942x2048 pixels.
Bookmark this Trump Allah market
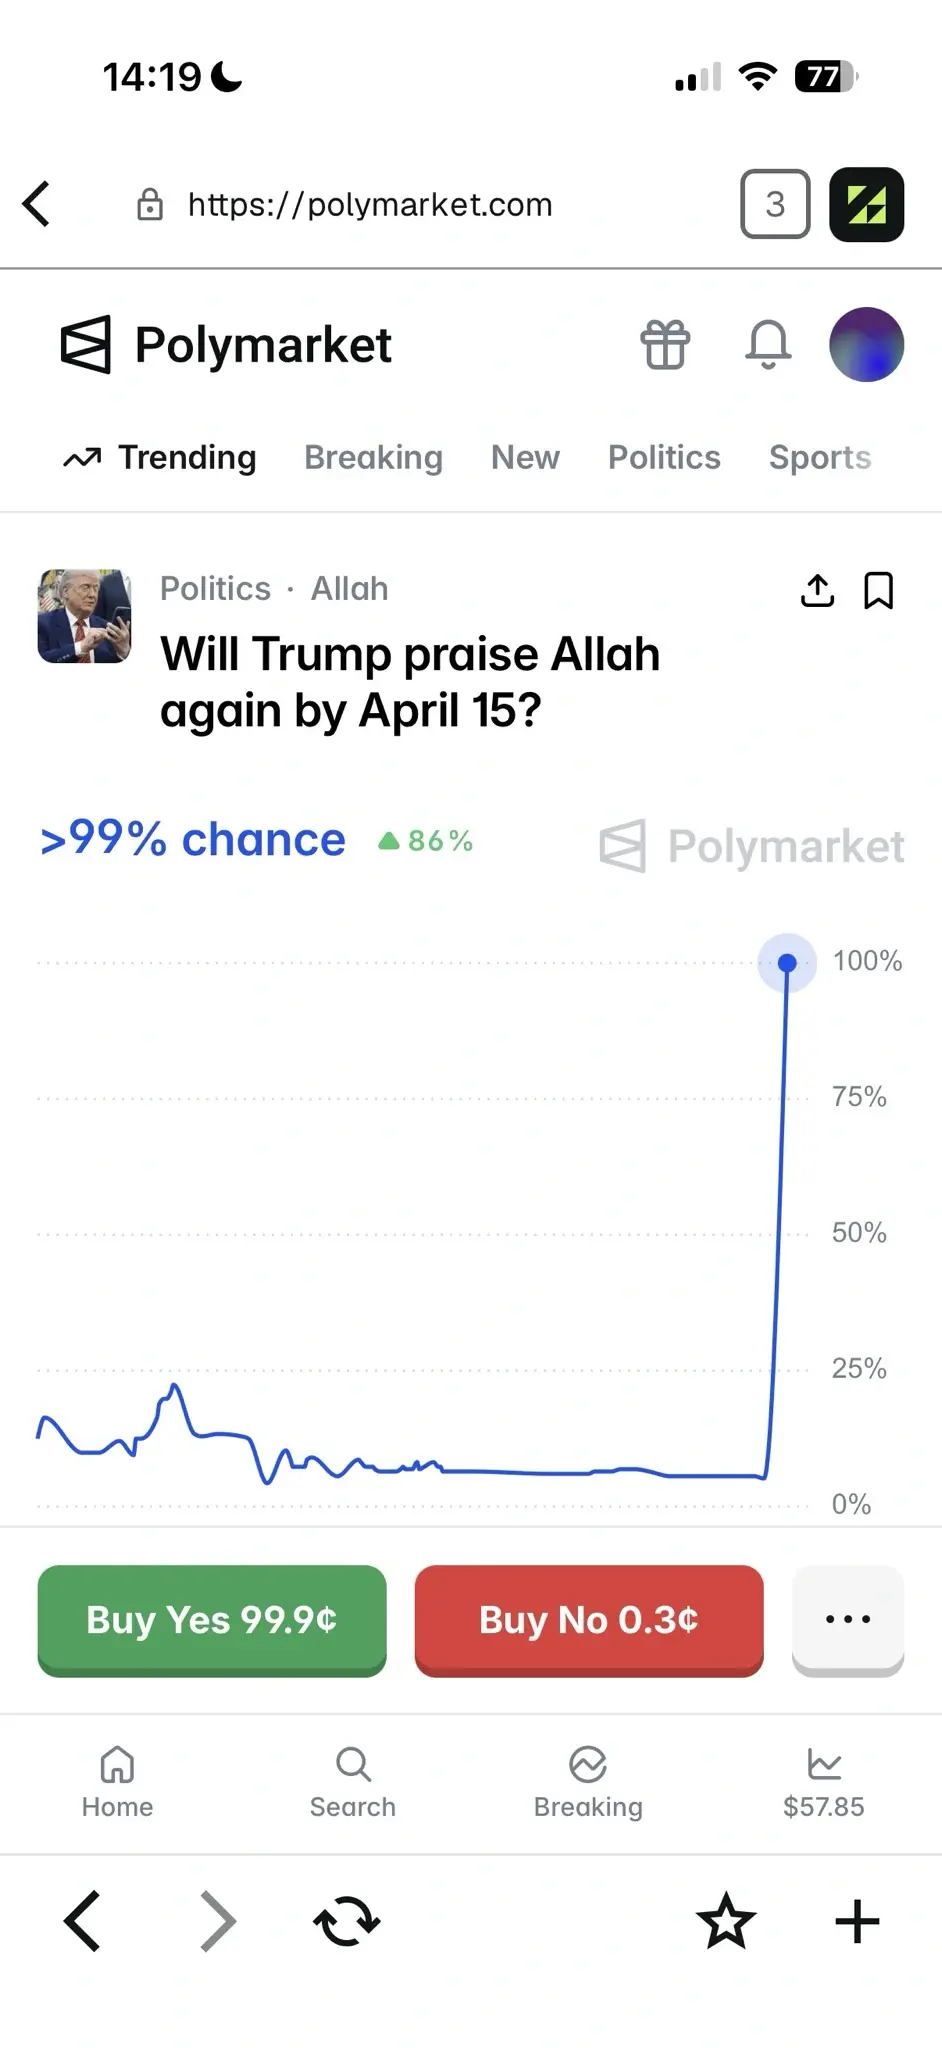878,591
